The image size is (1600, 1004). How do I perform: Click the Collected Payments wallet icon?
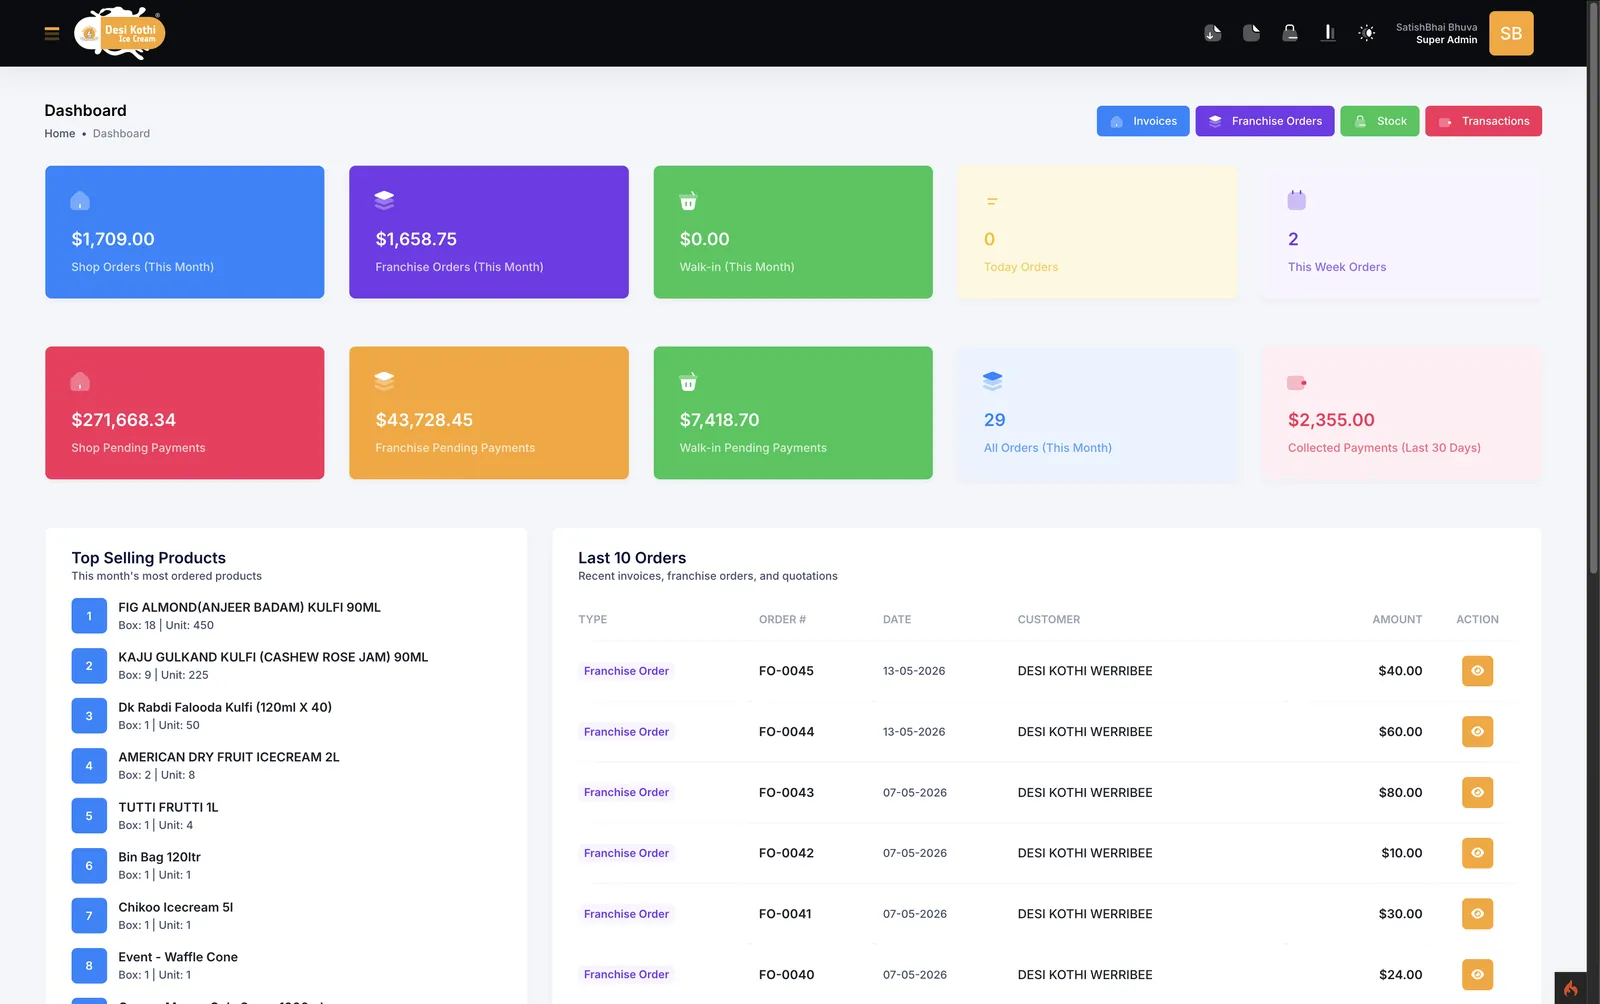(1297, 382)
